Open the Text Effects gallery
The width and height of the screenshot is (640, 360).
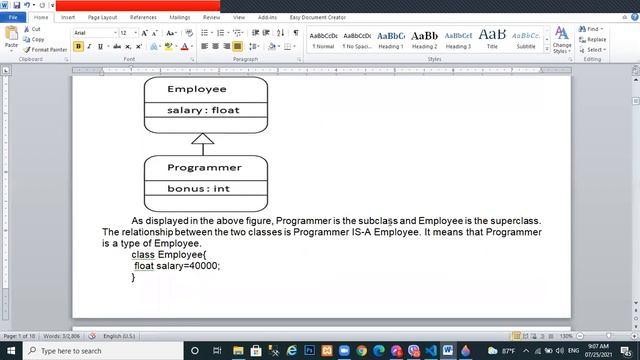[x=154, y=47]
